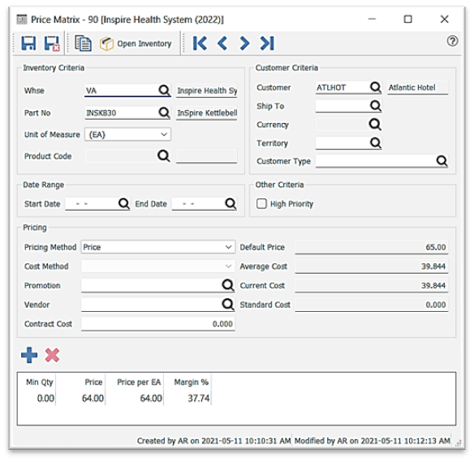
Task: Click the Open Inventory button
Action: pyautogui.click(x=136, y=43)
